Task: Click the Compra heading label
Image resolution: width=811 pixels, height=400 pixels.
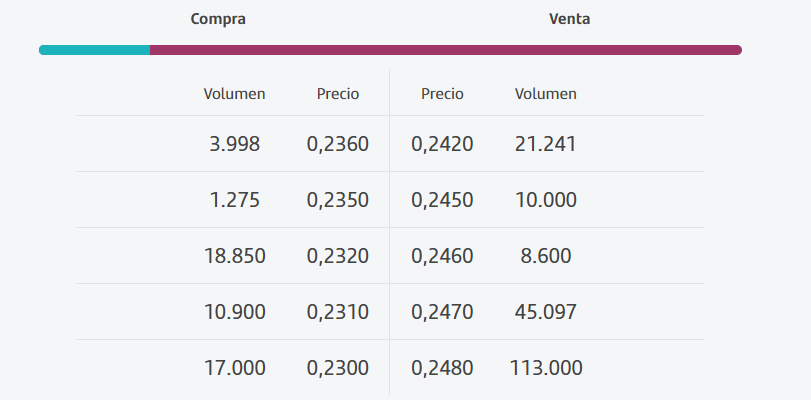Action: point(218,19)
